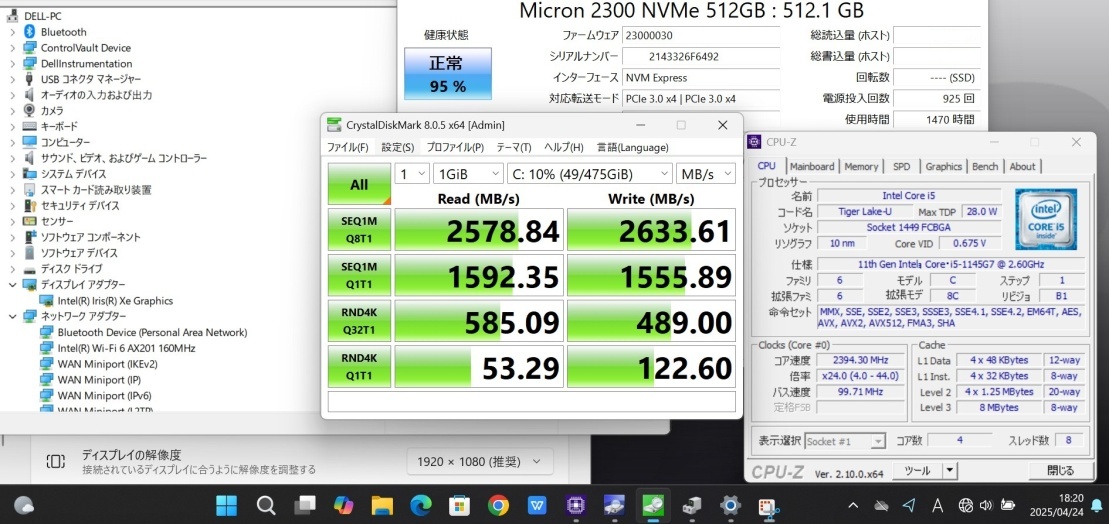Expand the カメラ node
Image resolution: width=1109 pixels, height=524 pixels.
pyautogui.click(x=12, y=111)
